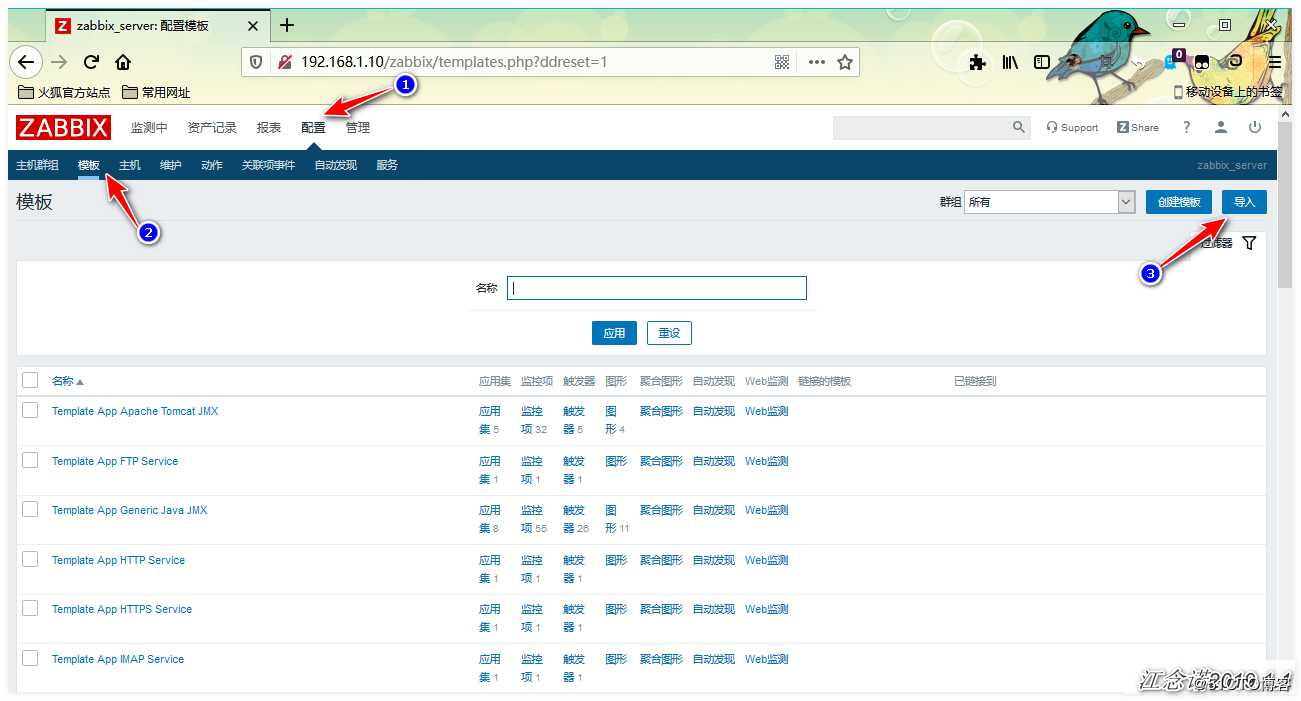Click the 导入 import button
Viewport: 1301px width, 701px height.
pyautogui.click(x=1244, y=202)
